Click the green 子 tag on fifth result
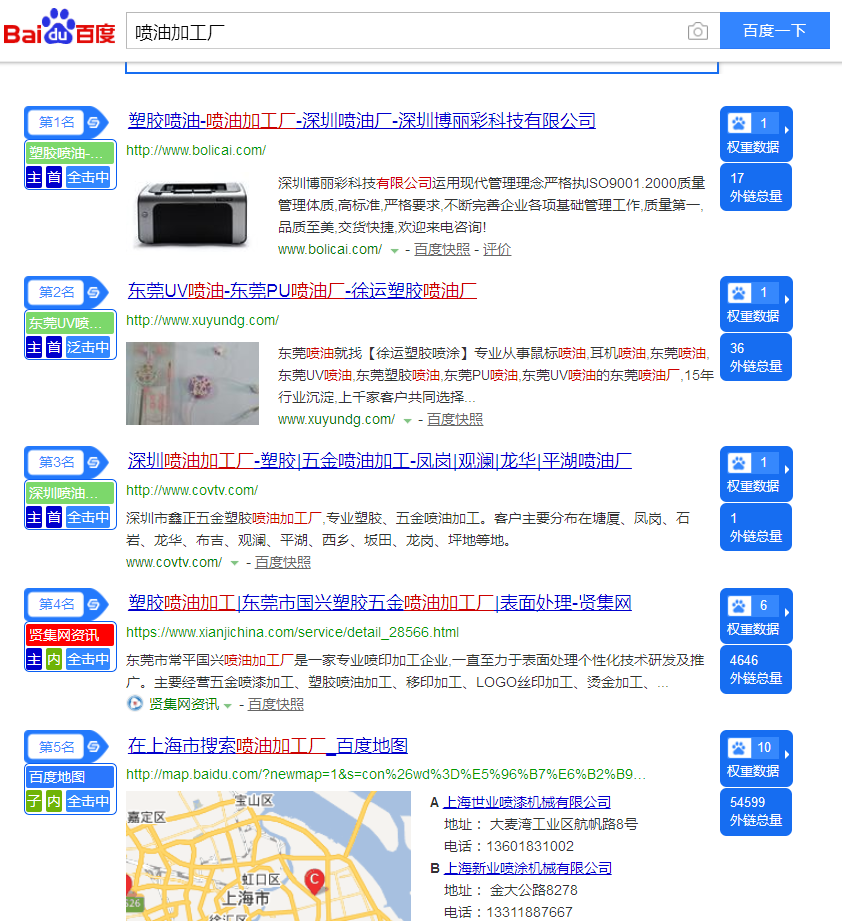This screenshot has width=842, height=921. coord(34,801)
